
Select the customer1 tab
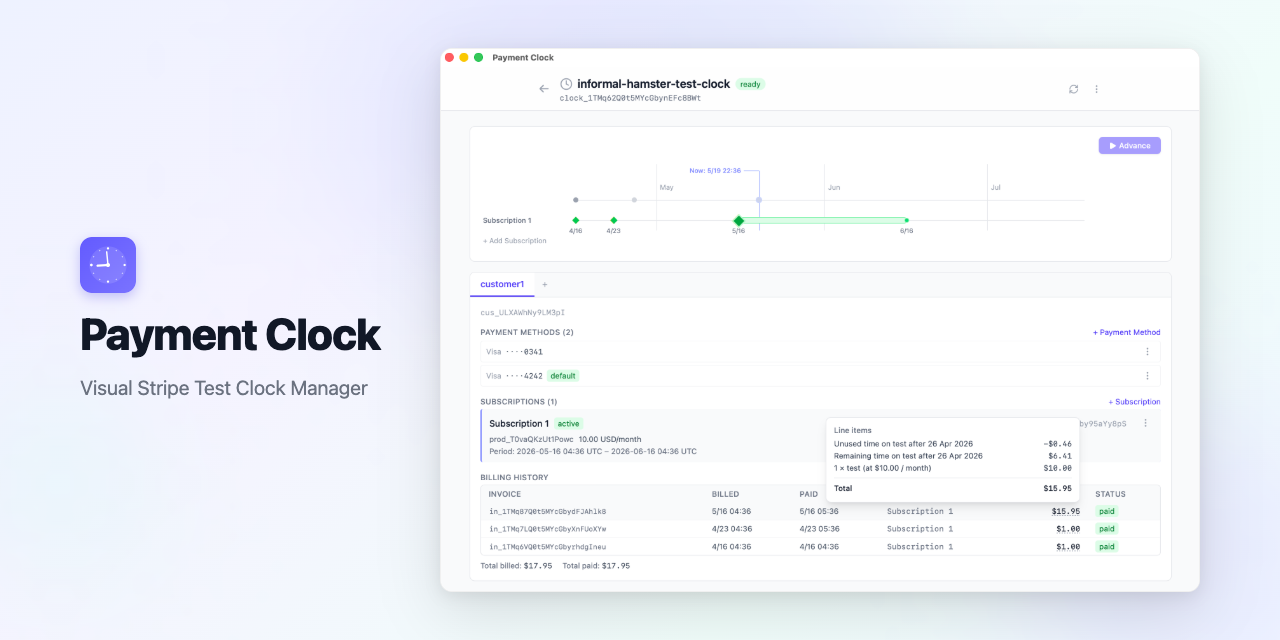tap(502, 285)
